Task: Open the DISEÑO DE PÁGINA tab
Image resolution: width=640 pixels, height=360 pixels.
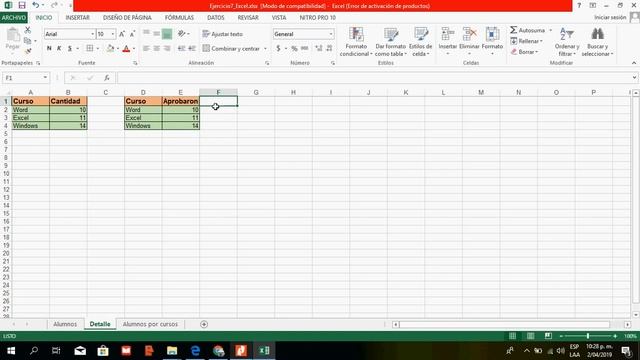Action: coord(127,18)
